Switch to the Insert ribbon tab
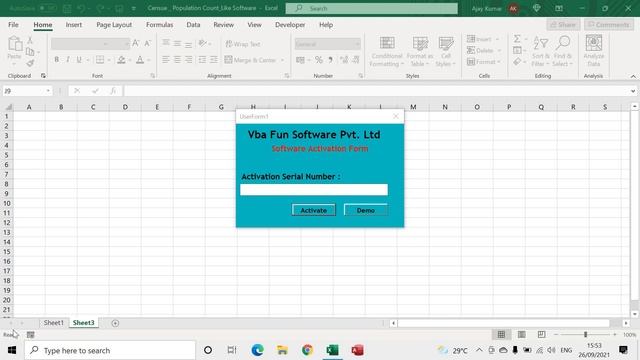640x360 pixels. click(x=74, y=25)
